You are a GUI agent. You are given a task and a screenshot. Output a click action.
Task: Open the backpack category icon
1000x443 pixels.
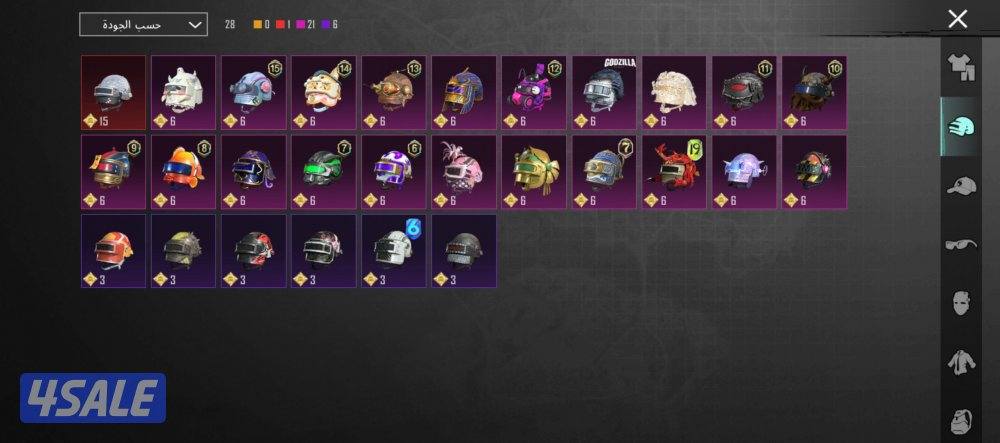(x=961, y=421)
